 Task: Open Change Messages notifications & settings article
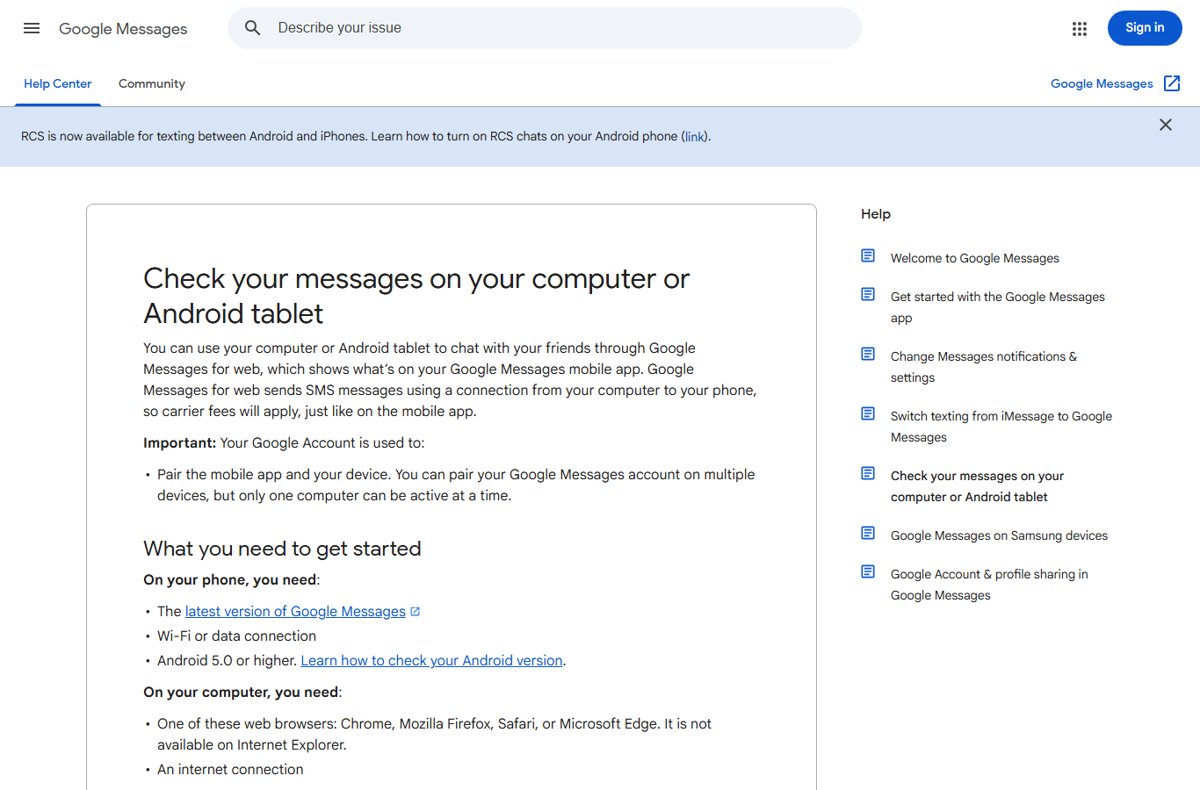[x=984, y=367]
